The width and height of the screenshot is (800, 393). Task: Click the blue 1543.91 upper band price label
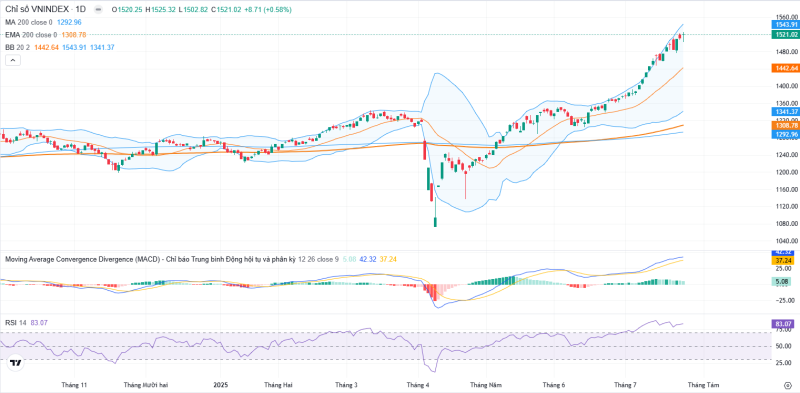(x=785, y=24)
